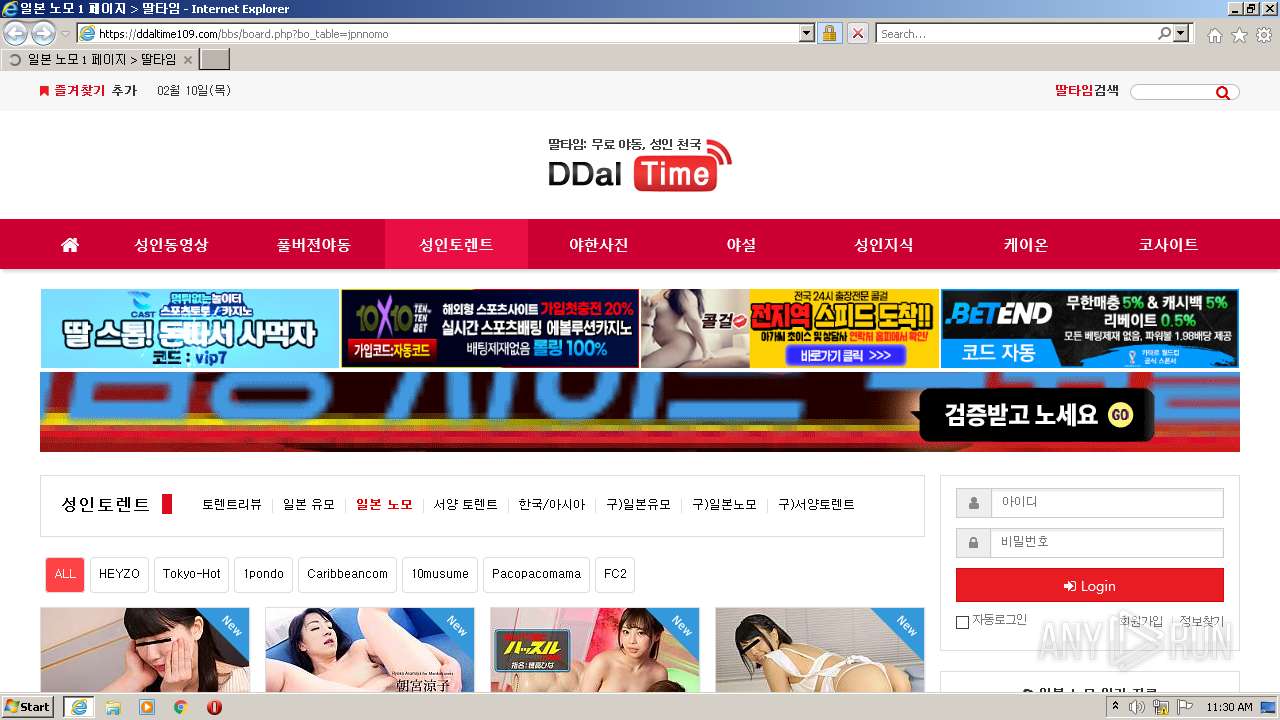Click the BETEND banner ad
1280x720 pixels.
pos(1090,329)
